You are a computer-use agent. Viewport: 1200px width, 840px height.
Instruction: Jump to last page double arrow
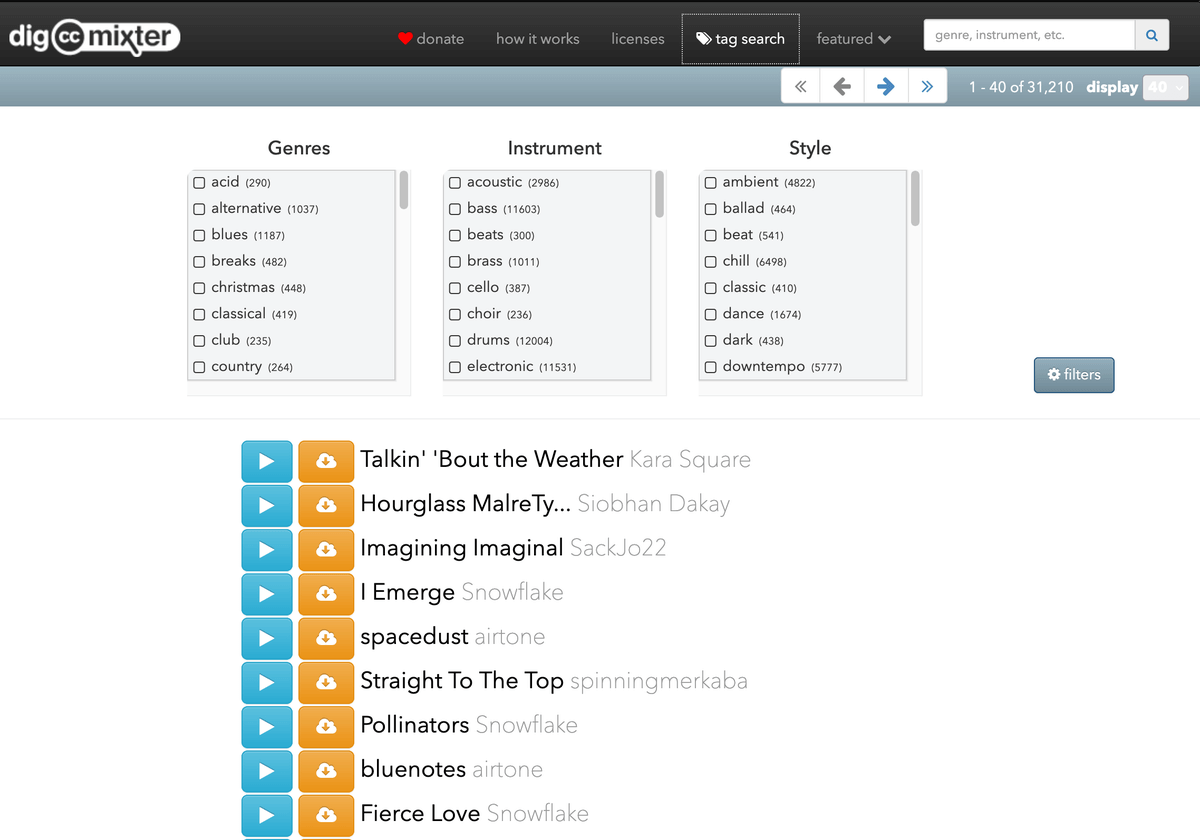tap(927, 87)
